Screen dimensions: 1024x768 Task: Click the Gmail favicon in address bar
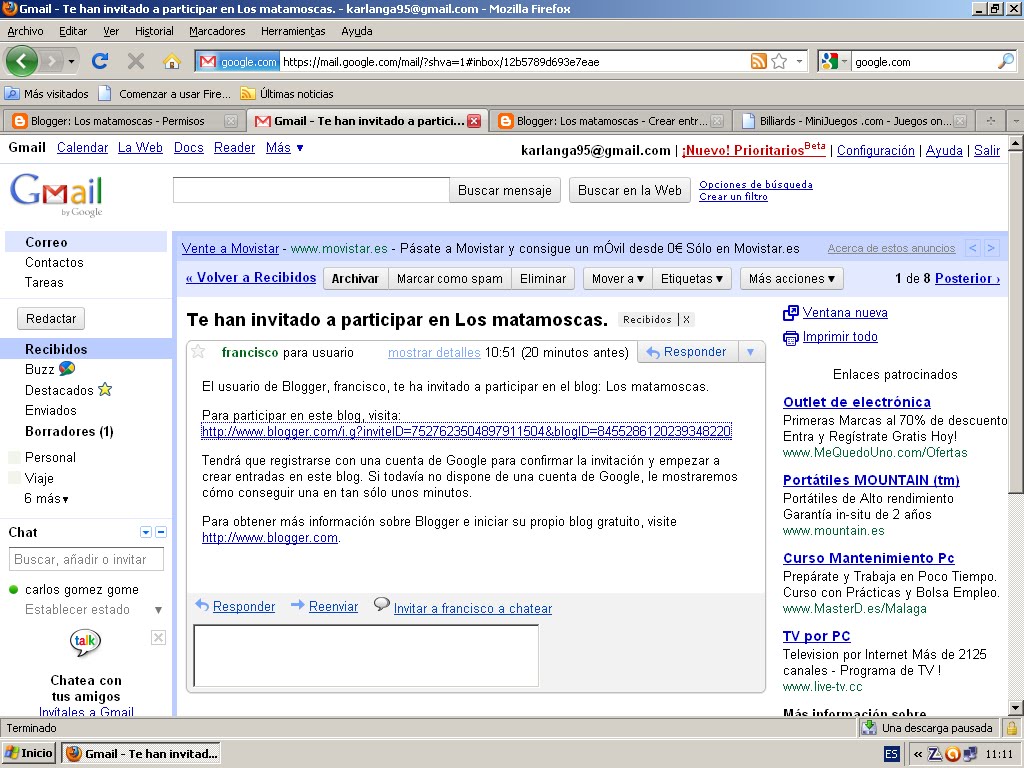[208, 61]
